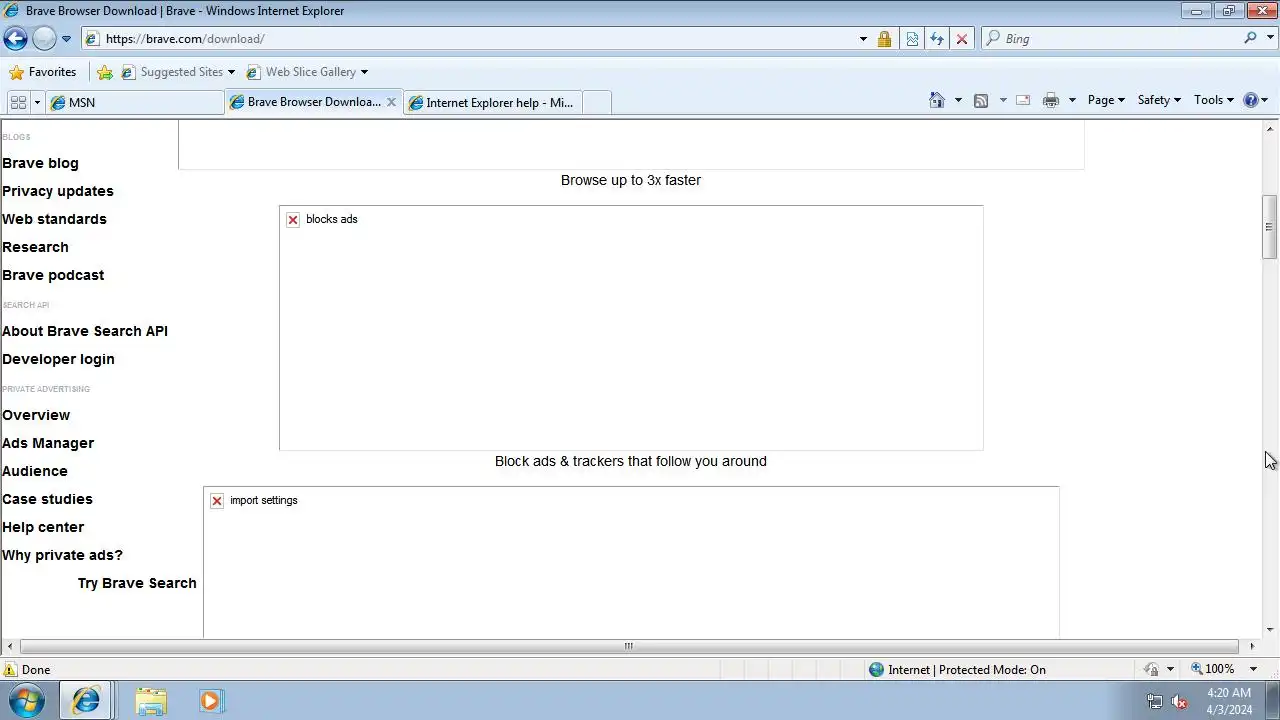
Task: Open Why private ads? link
Action: (62, 555)
